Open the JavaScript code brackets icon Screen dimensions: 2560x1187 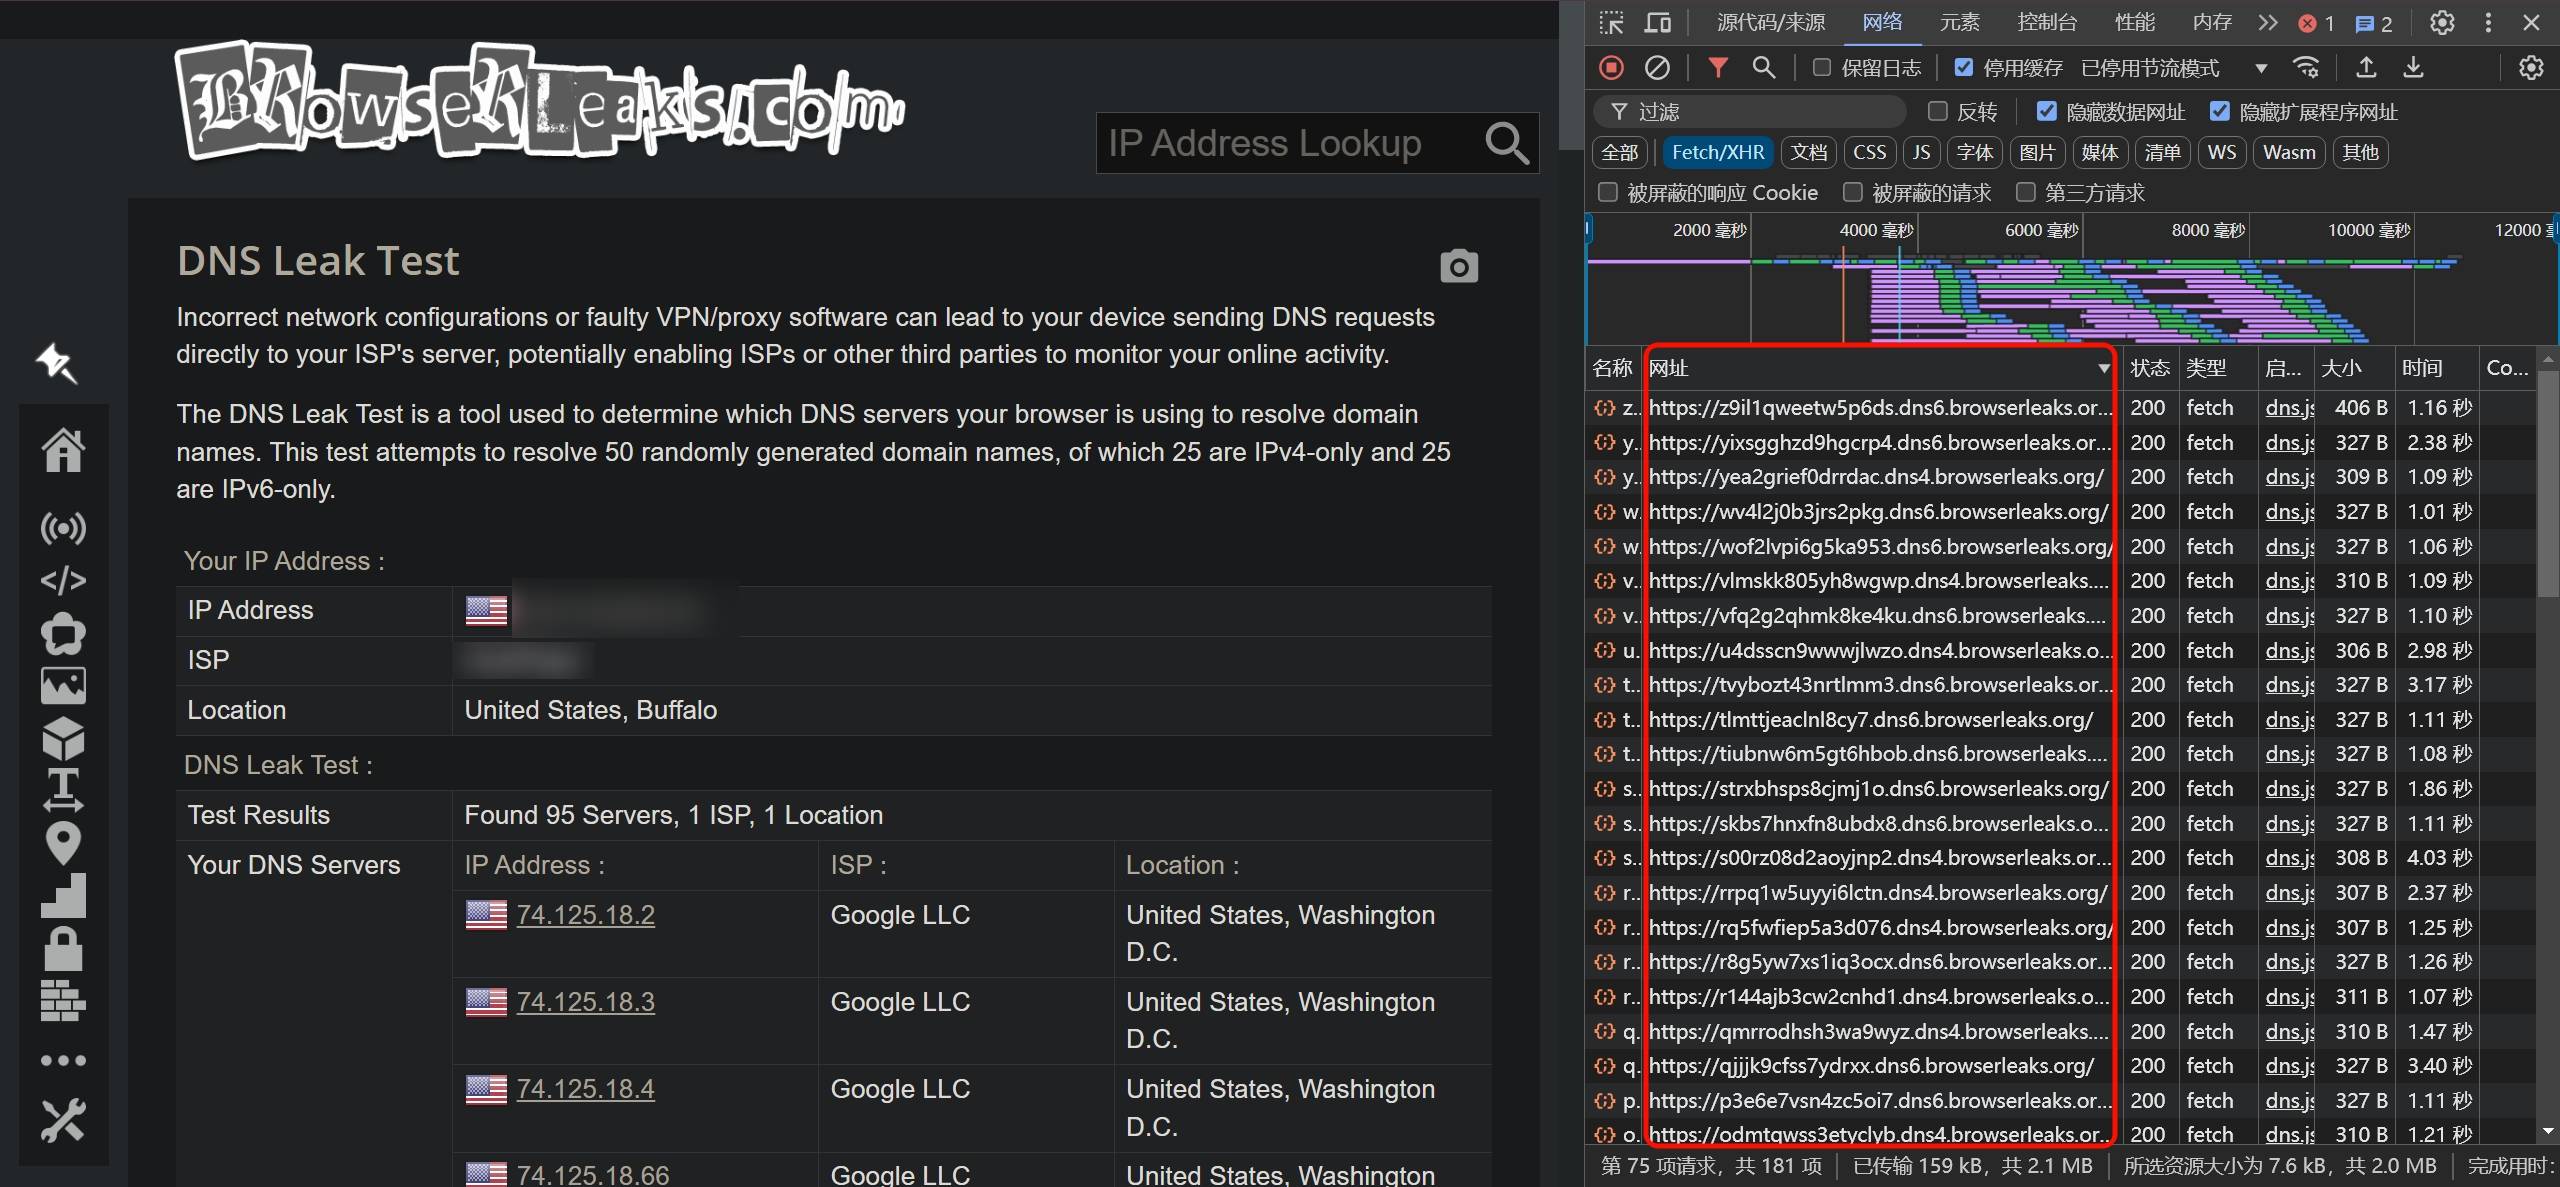(63, 580)
